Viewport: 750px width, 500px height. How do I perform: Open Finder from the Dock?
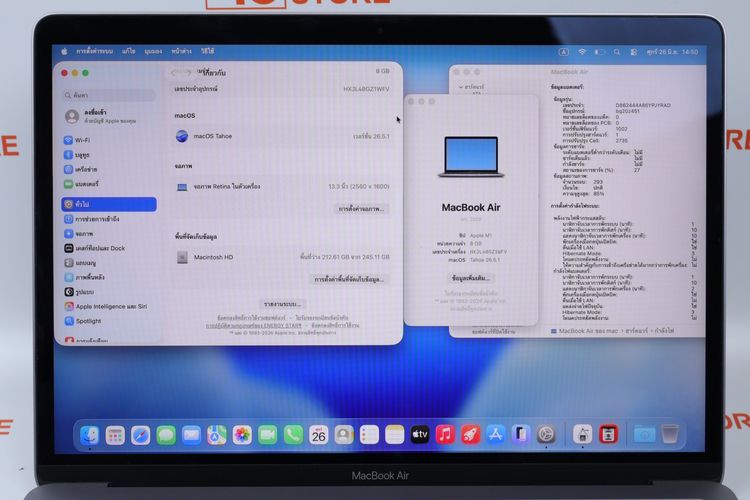click(89, 435)
